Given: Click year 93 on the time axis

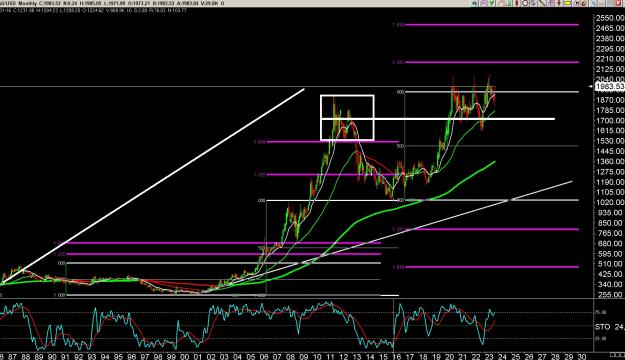Looking at the screenshot, I should click(92, 356).
